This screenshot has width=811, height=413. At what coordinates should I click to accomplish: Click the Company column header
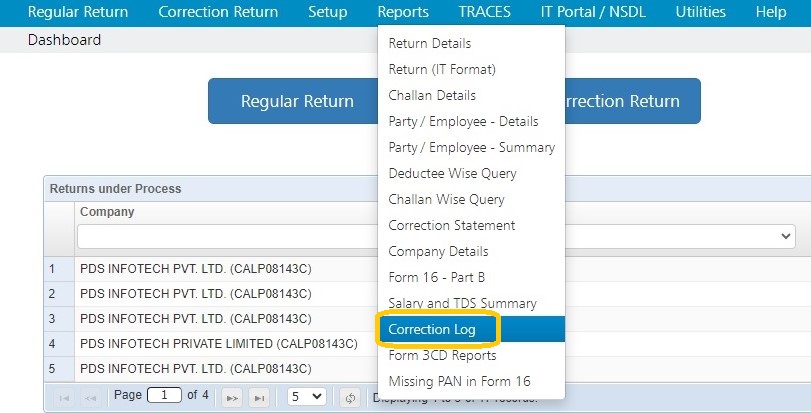point(107,212)
